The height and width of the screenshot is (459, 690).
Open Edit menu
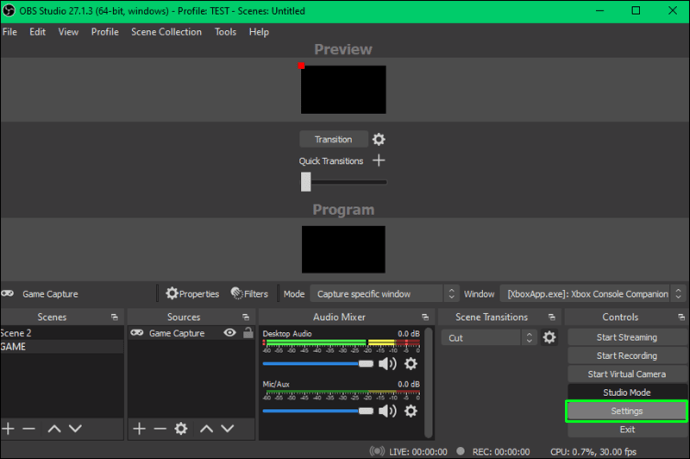click(x=37, y=32)
